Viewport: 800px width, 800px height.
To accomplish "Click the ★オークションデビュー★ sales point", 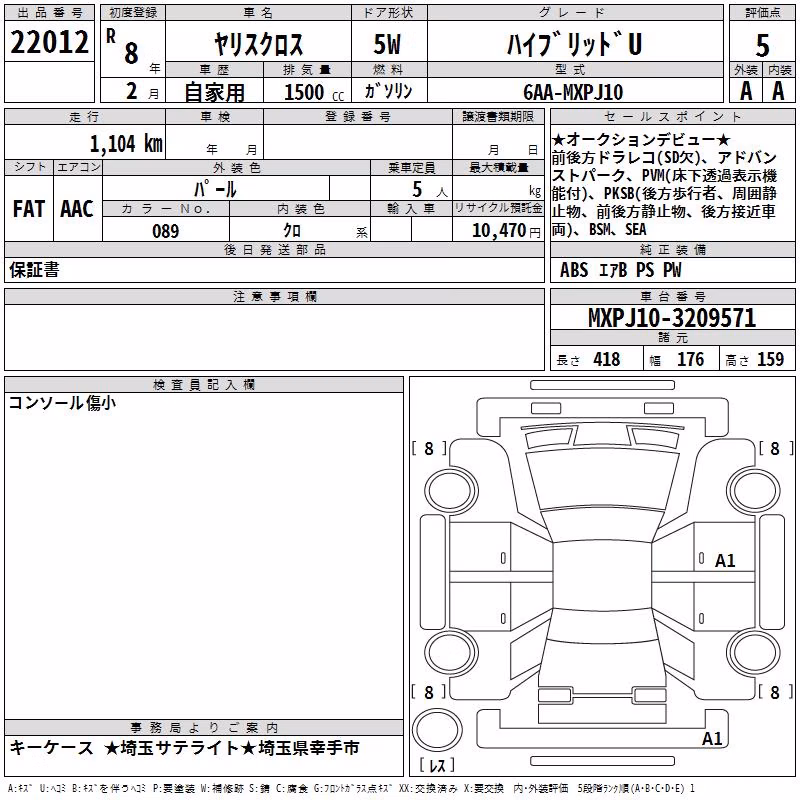I will click(x=641, y=140).
